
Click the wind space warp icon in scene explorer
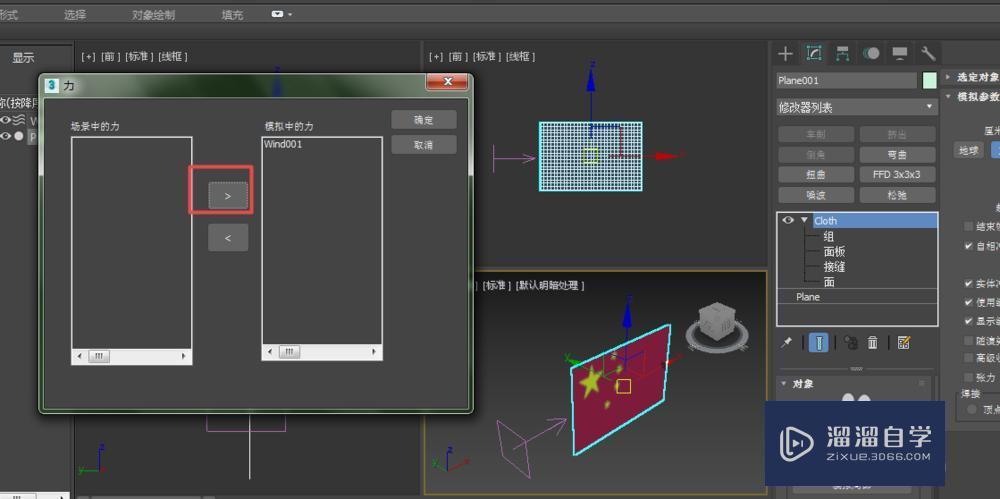[x=19, y=120]
